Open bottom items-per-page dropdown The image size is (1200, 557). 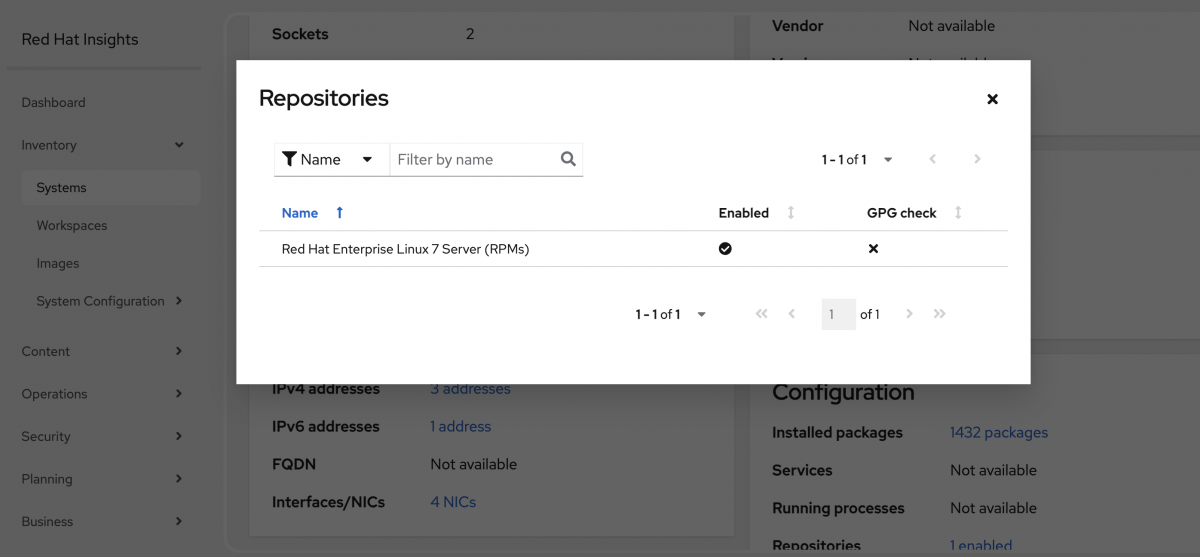701,314
